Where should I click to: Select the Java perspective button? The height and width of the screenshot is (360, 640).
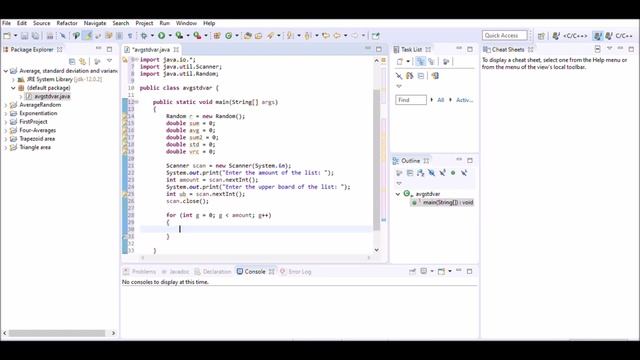598,36
